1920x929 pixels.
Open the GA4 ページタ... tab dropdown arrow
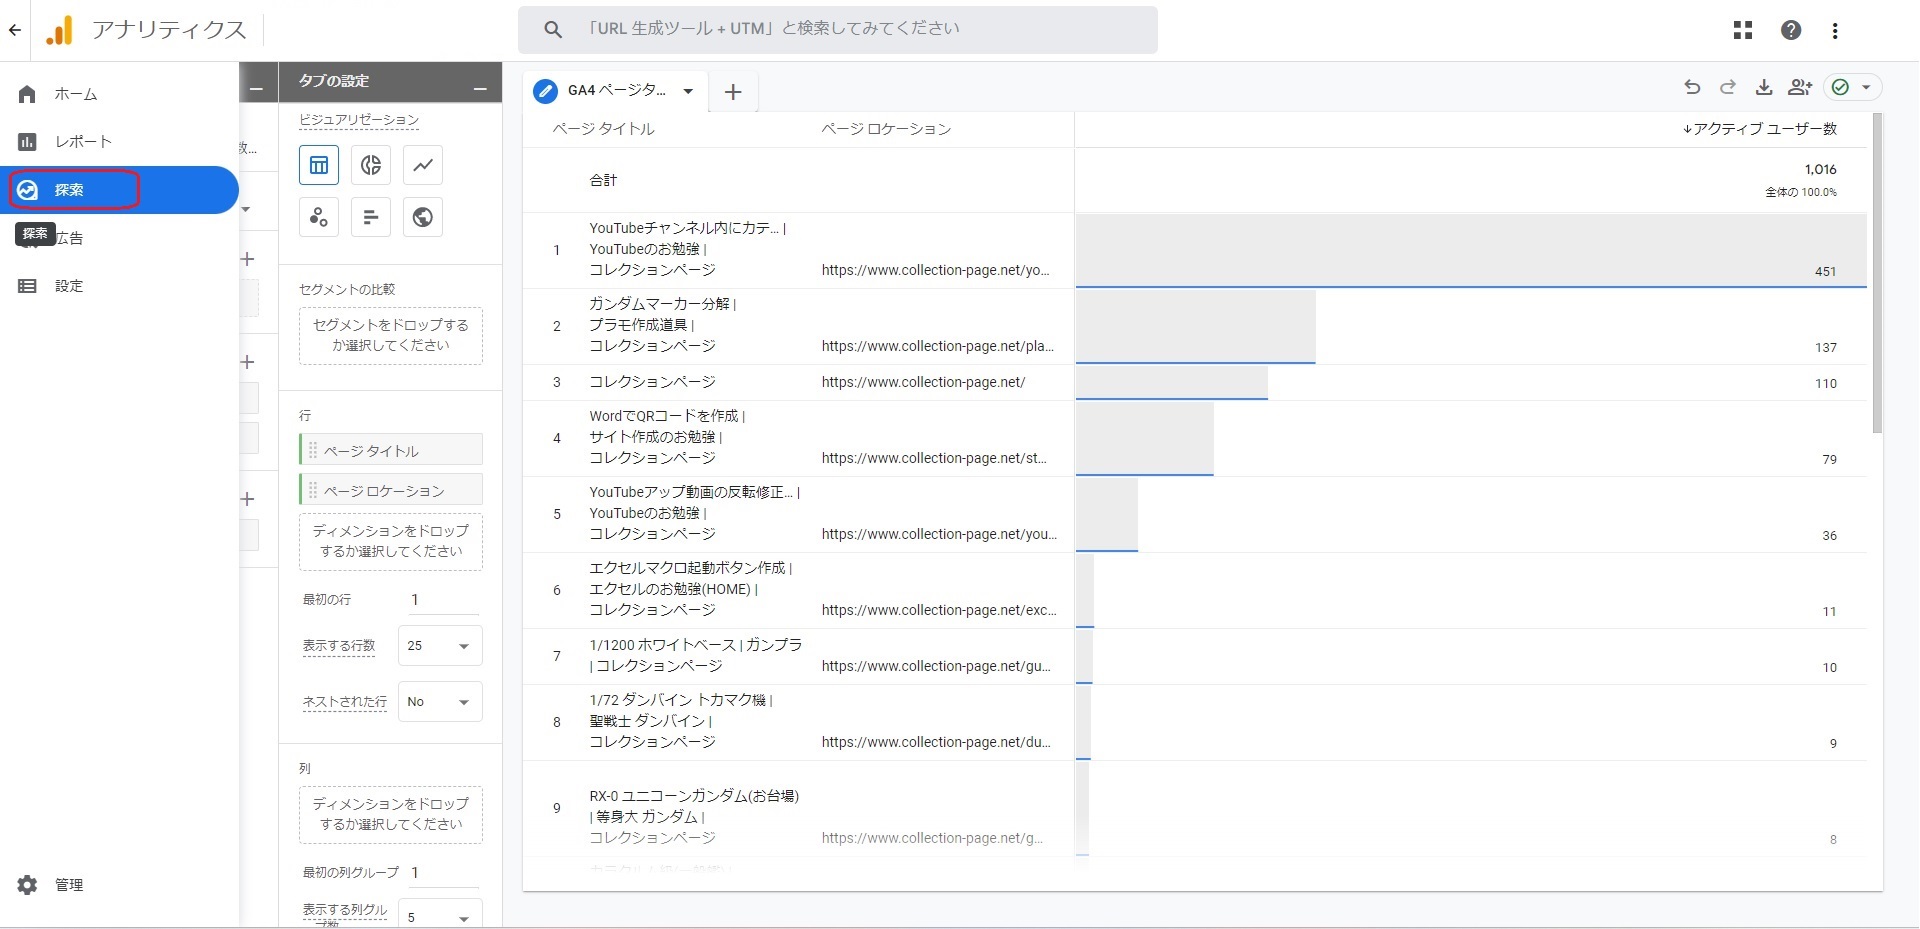[688, 91]
